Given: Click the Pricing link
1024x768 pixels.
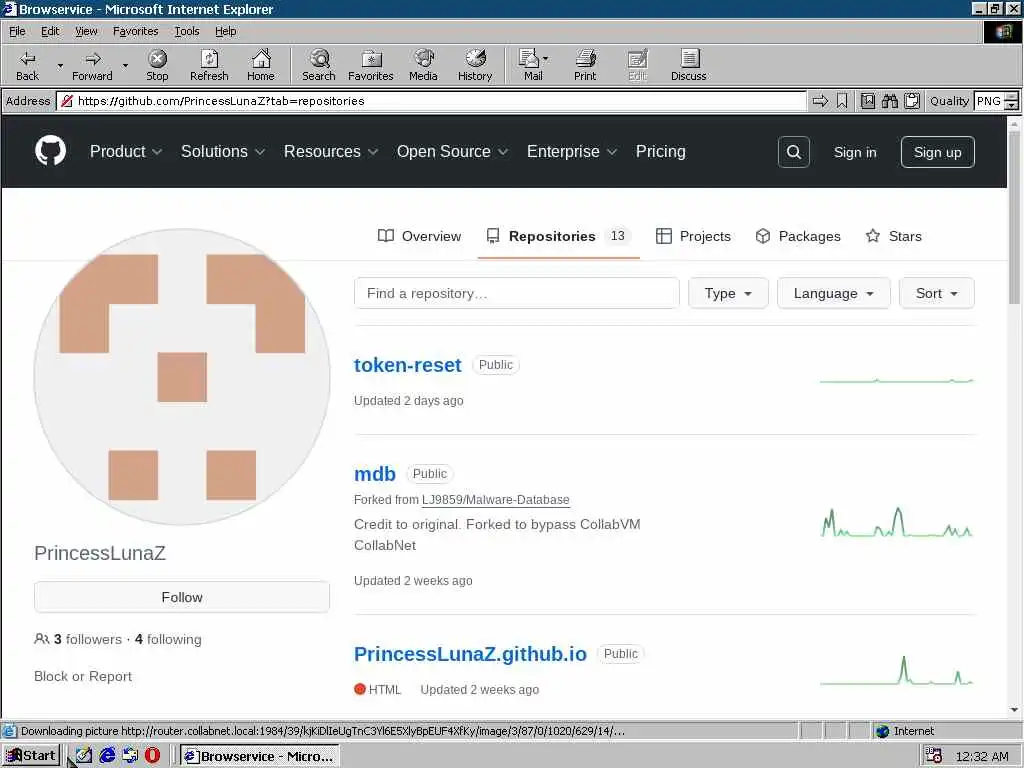Looking at the screenshot, I should (660, 152).
